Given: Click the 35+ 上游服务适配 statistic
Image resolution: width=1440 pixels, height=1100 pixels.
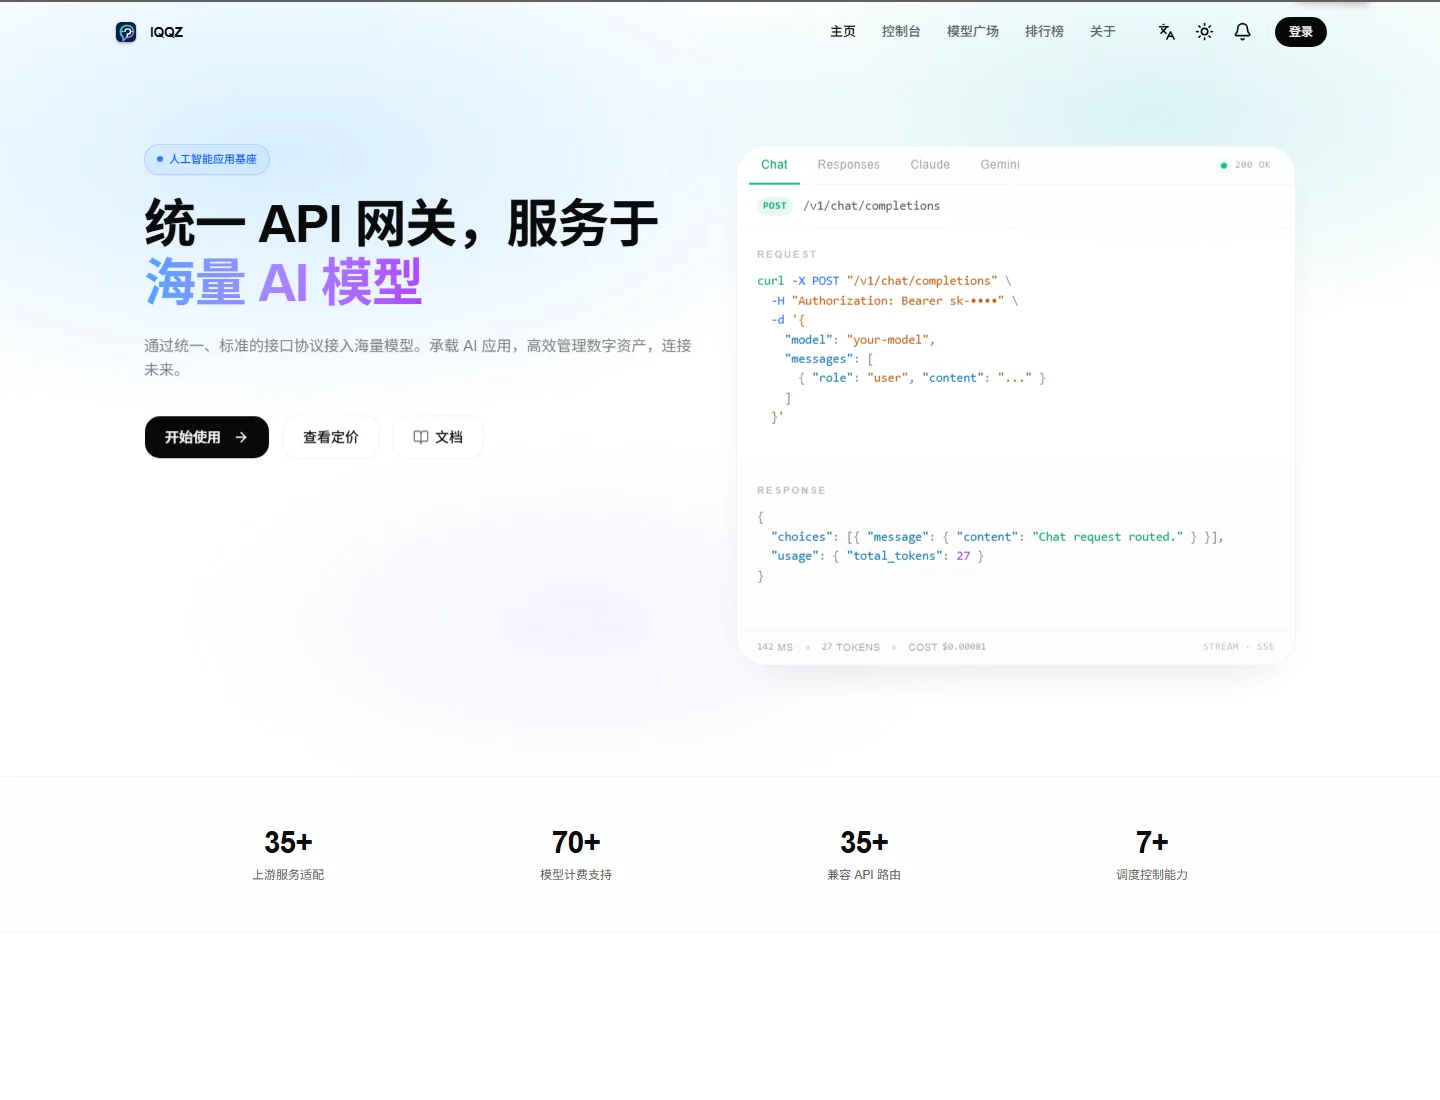Looking at the screenshot, I should (288, 856).
